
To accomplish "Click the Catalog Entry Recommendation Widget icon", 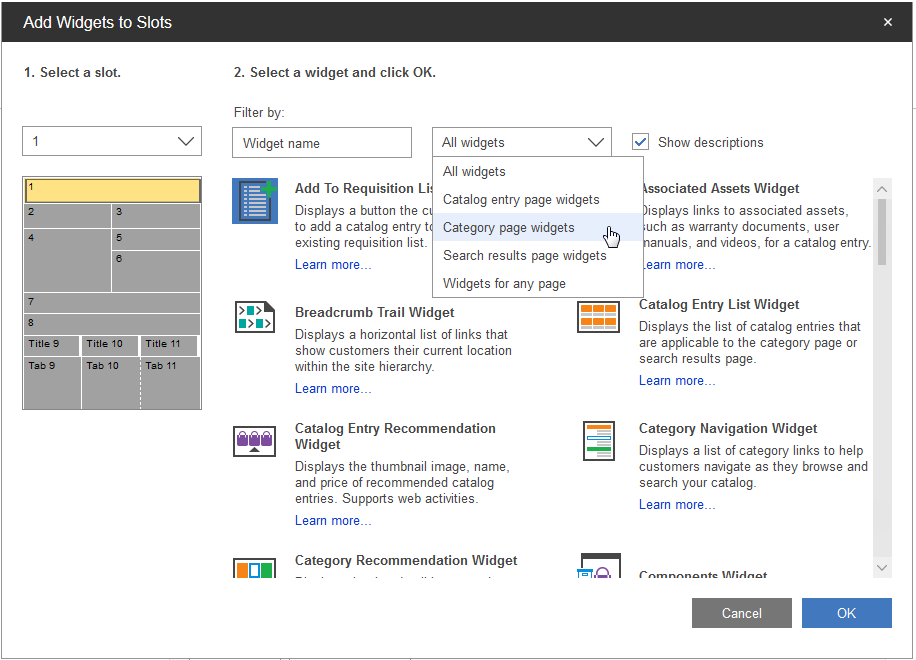I will [254, 440].
